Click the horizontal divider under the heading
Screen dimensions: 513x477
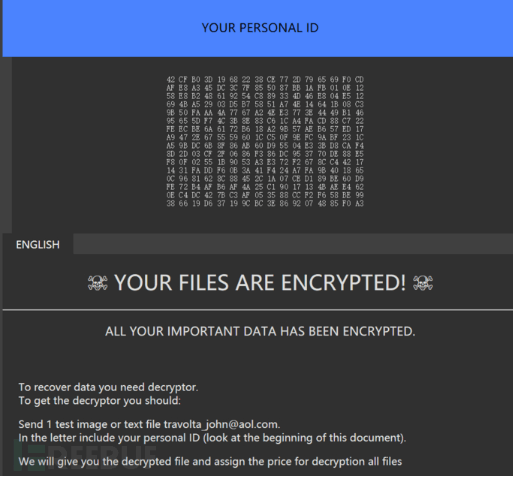point(258,310)
